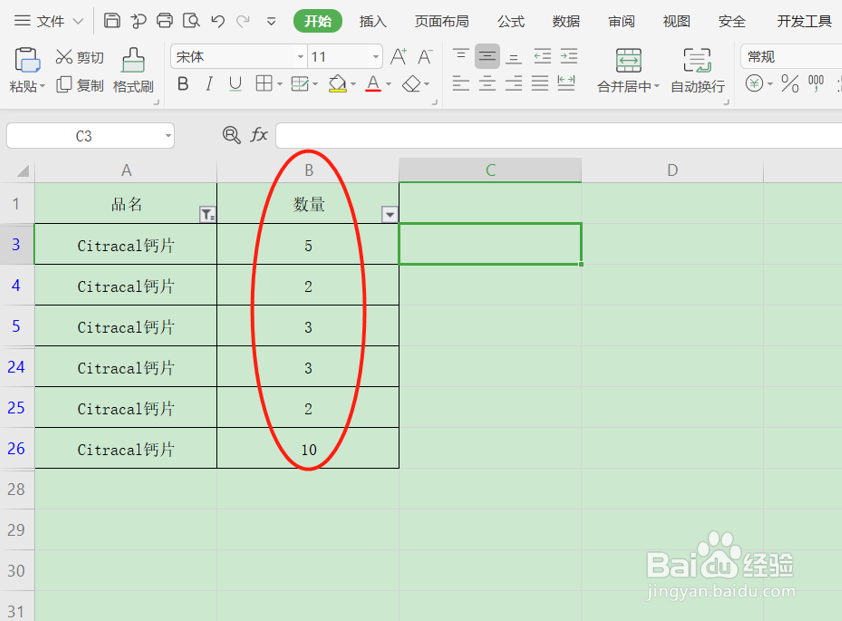Toggle underline formatting
842x621 pixels.
(x=234, y=84)
